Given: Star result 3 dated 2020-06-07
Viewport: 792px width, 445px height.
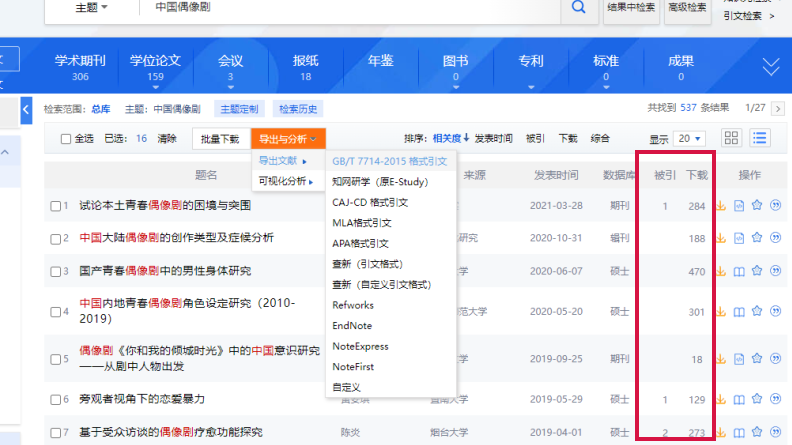Looking at the screenshot, I should (x=757, y=271).
